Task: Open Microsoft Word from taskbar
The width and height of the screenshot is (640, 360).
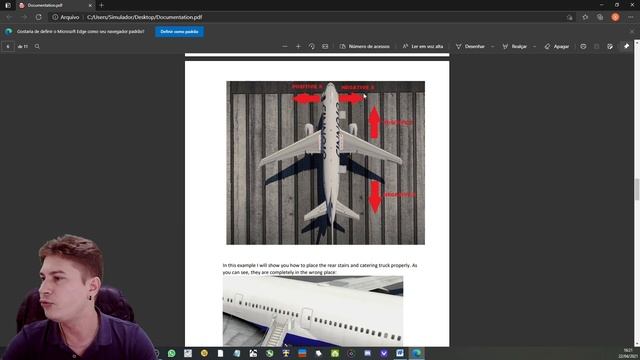Action: click(x=400, y=353)
